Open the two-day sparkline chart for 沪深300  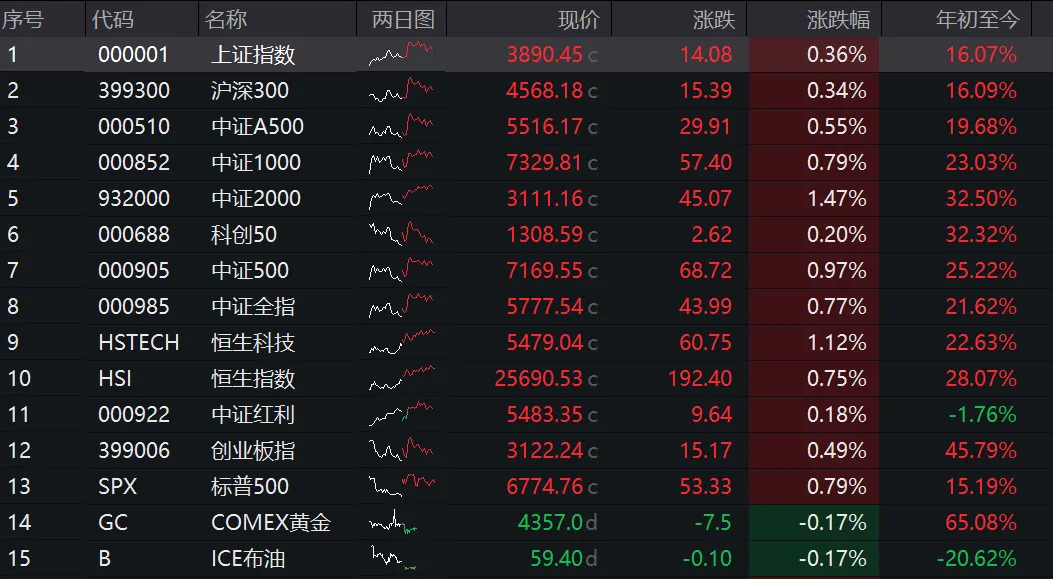[401, 90]
